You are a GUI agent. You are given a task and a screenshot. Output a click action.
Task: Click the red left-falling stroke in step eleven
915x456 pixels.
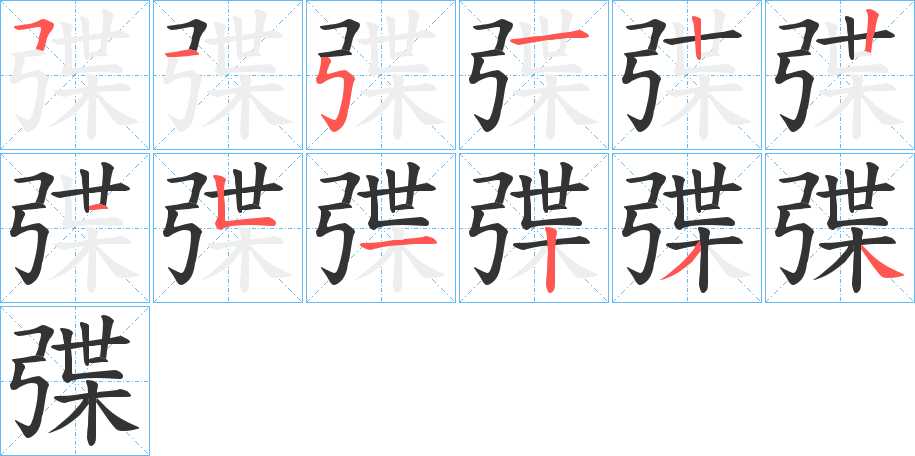(x=680, y=263)
